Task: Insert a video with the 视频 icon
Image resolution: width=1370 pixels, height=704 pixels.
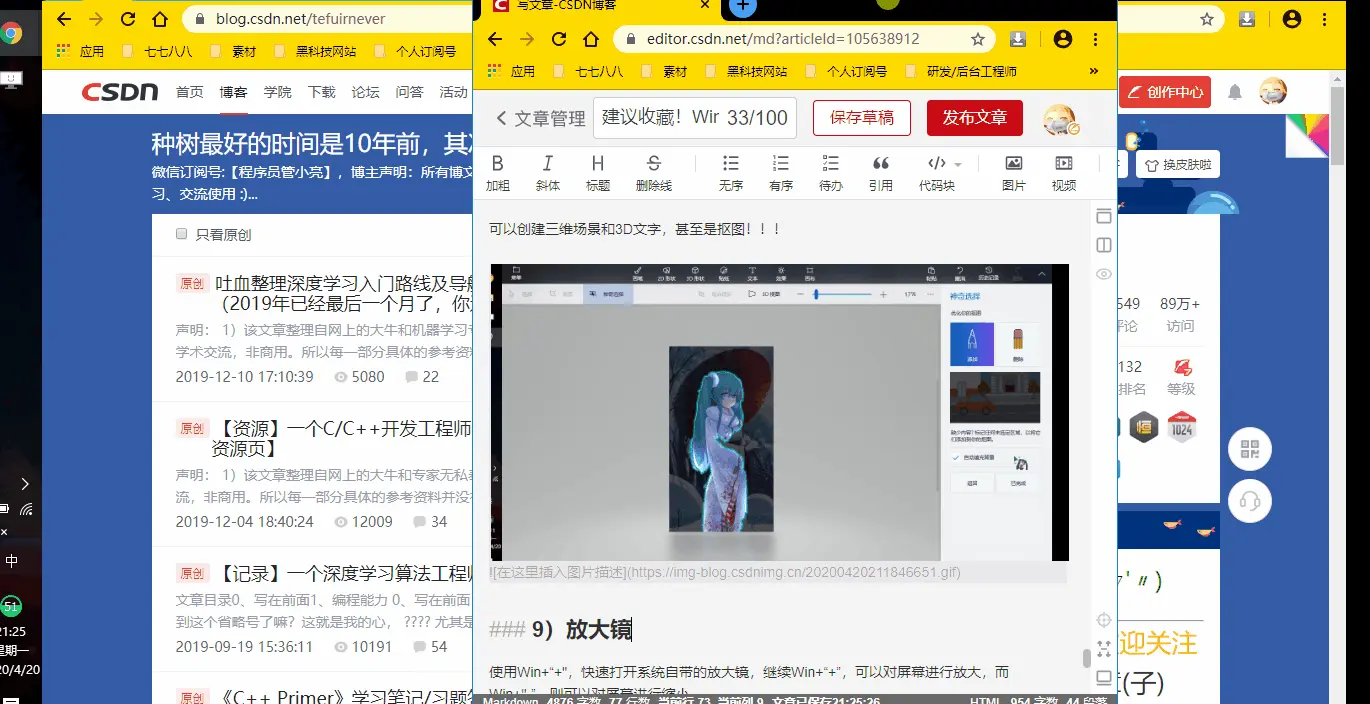Action: (x=1063, y=170)
